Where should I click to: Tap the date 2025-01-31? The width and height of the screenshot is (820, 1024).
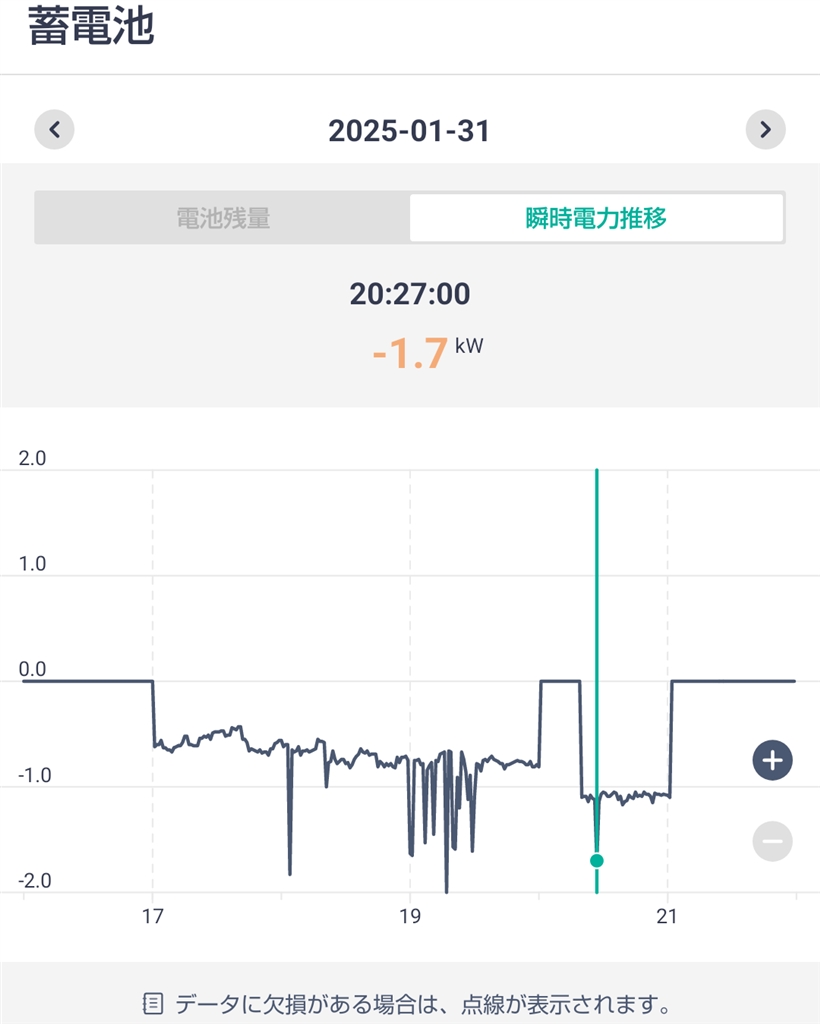(409, 130)
